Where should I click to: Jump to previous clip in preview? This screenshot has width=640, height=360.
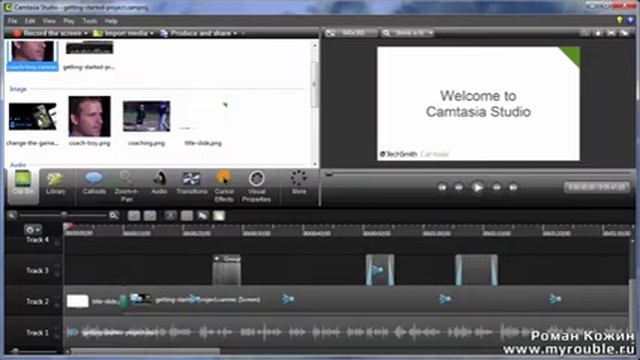pyautogui.click(x=442, y=187)
